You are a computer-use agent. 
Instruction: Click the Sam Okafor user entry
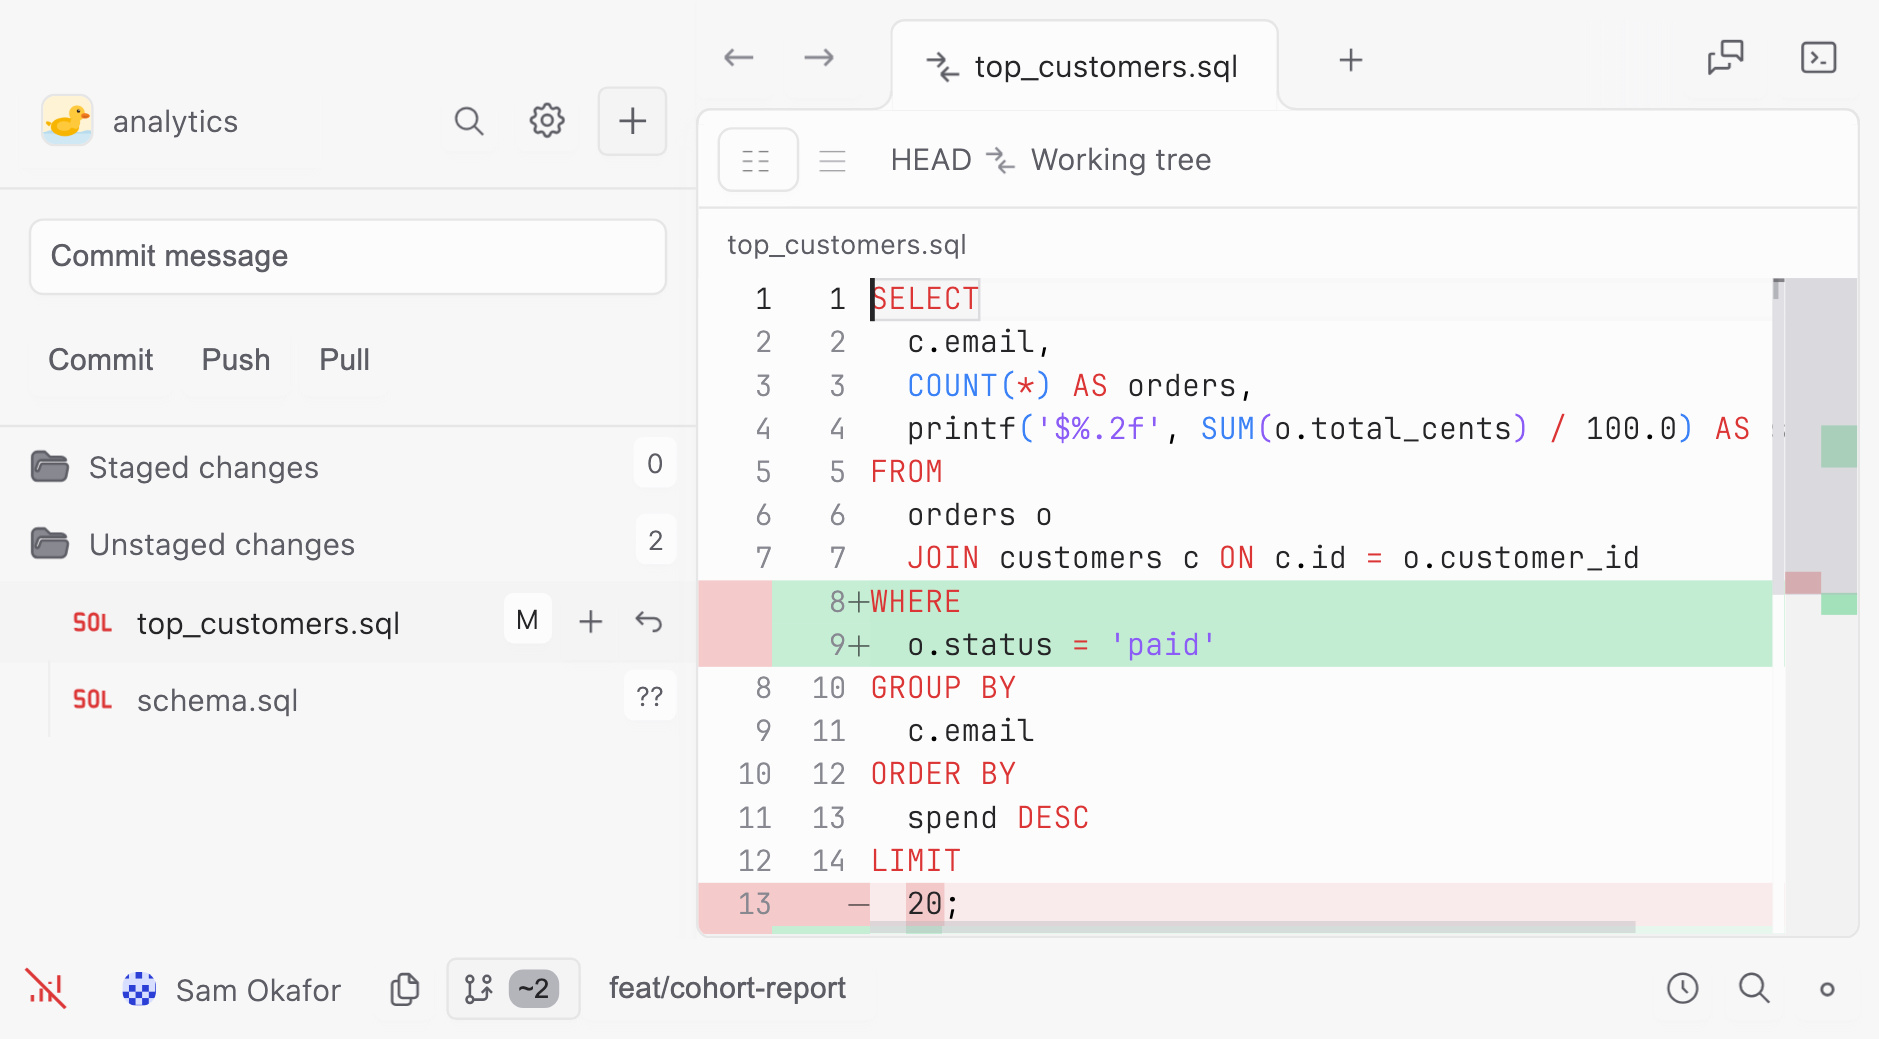pyautogui.click(x=231, y=989)
